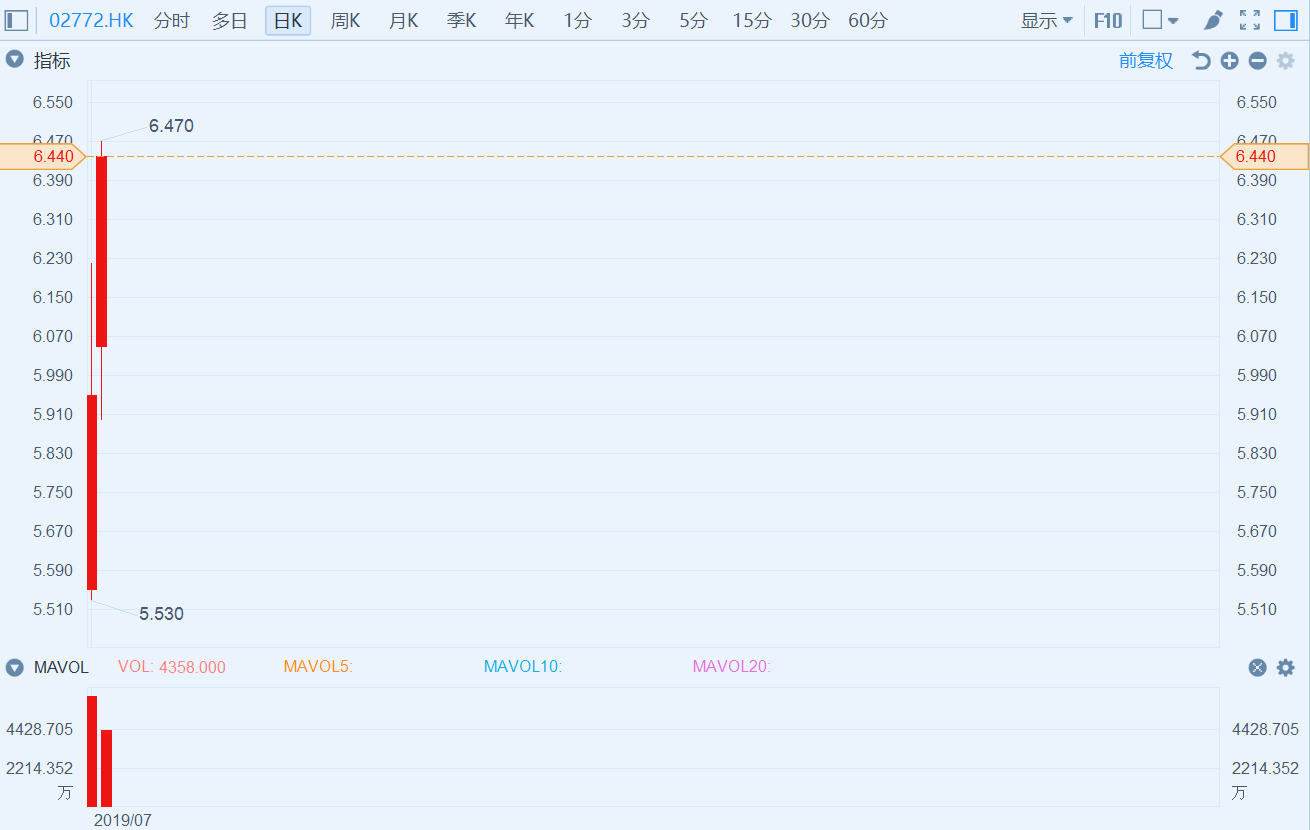Click the first red candlestick body
The height and width of the screenshot is (830, 1310).
92,492
